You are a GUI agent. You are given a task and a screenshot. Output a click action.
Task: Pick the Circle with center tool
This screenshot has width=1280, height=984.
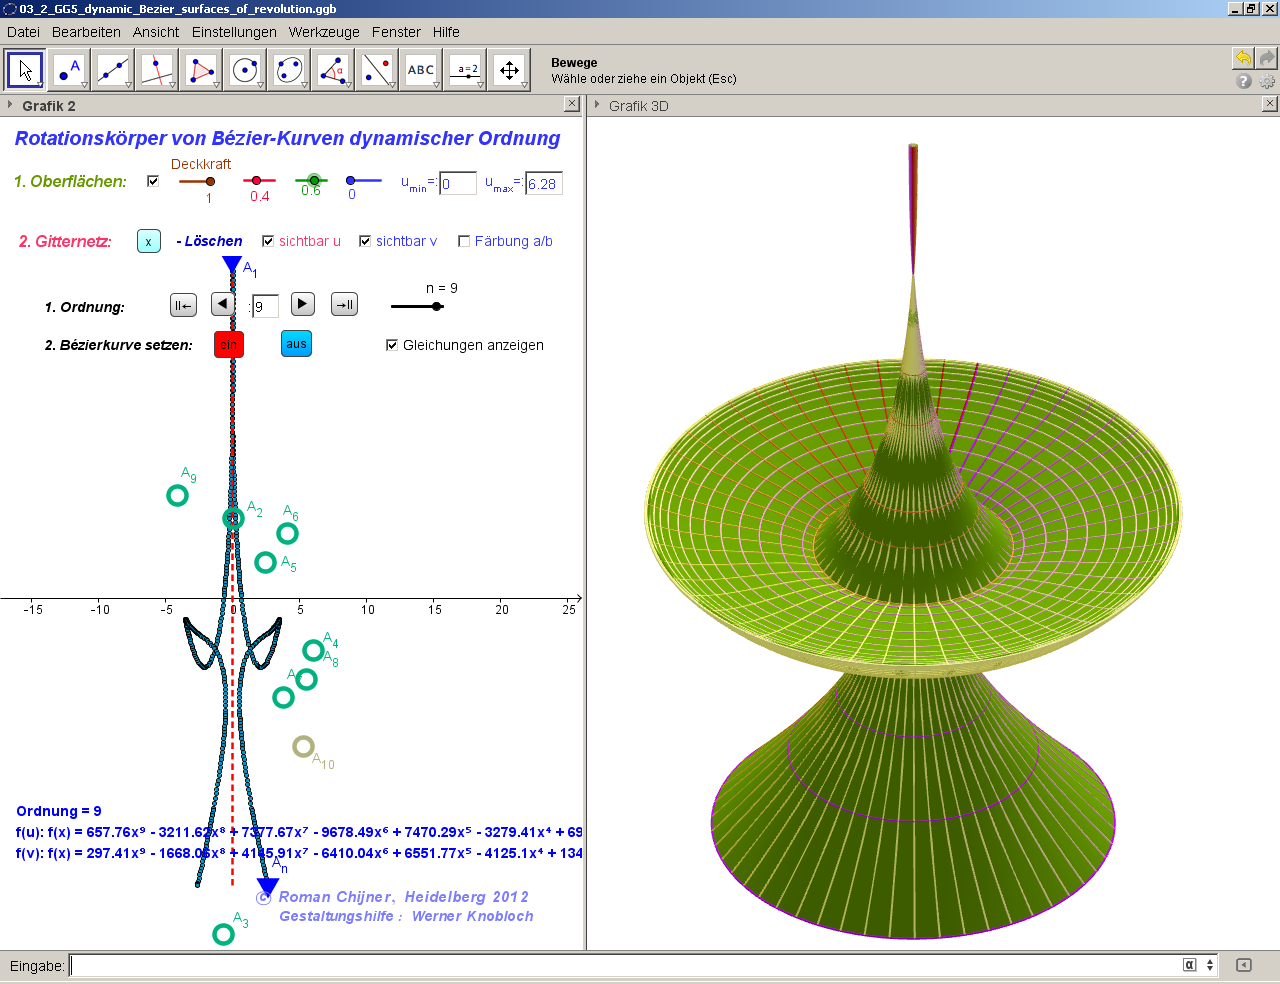[x=245, y=71]
